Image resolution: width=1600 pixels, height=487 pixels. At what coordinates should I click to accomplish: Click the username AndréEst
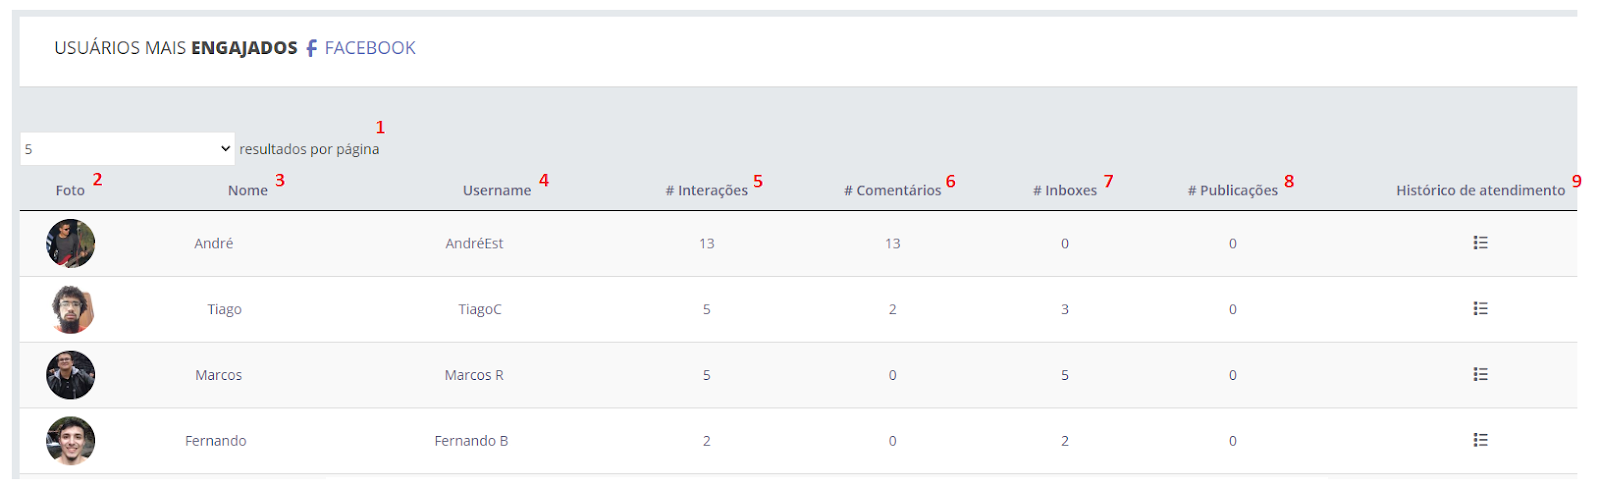(x=474, y=243)
